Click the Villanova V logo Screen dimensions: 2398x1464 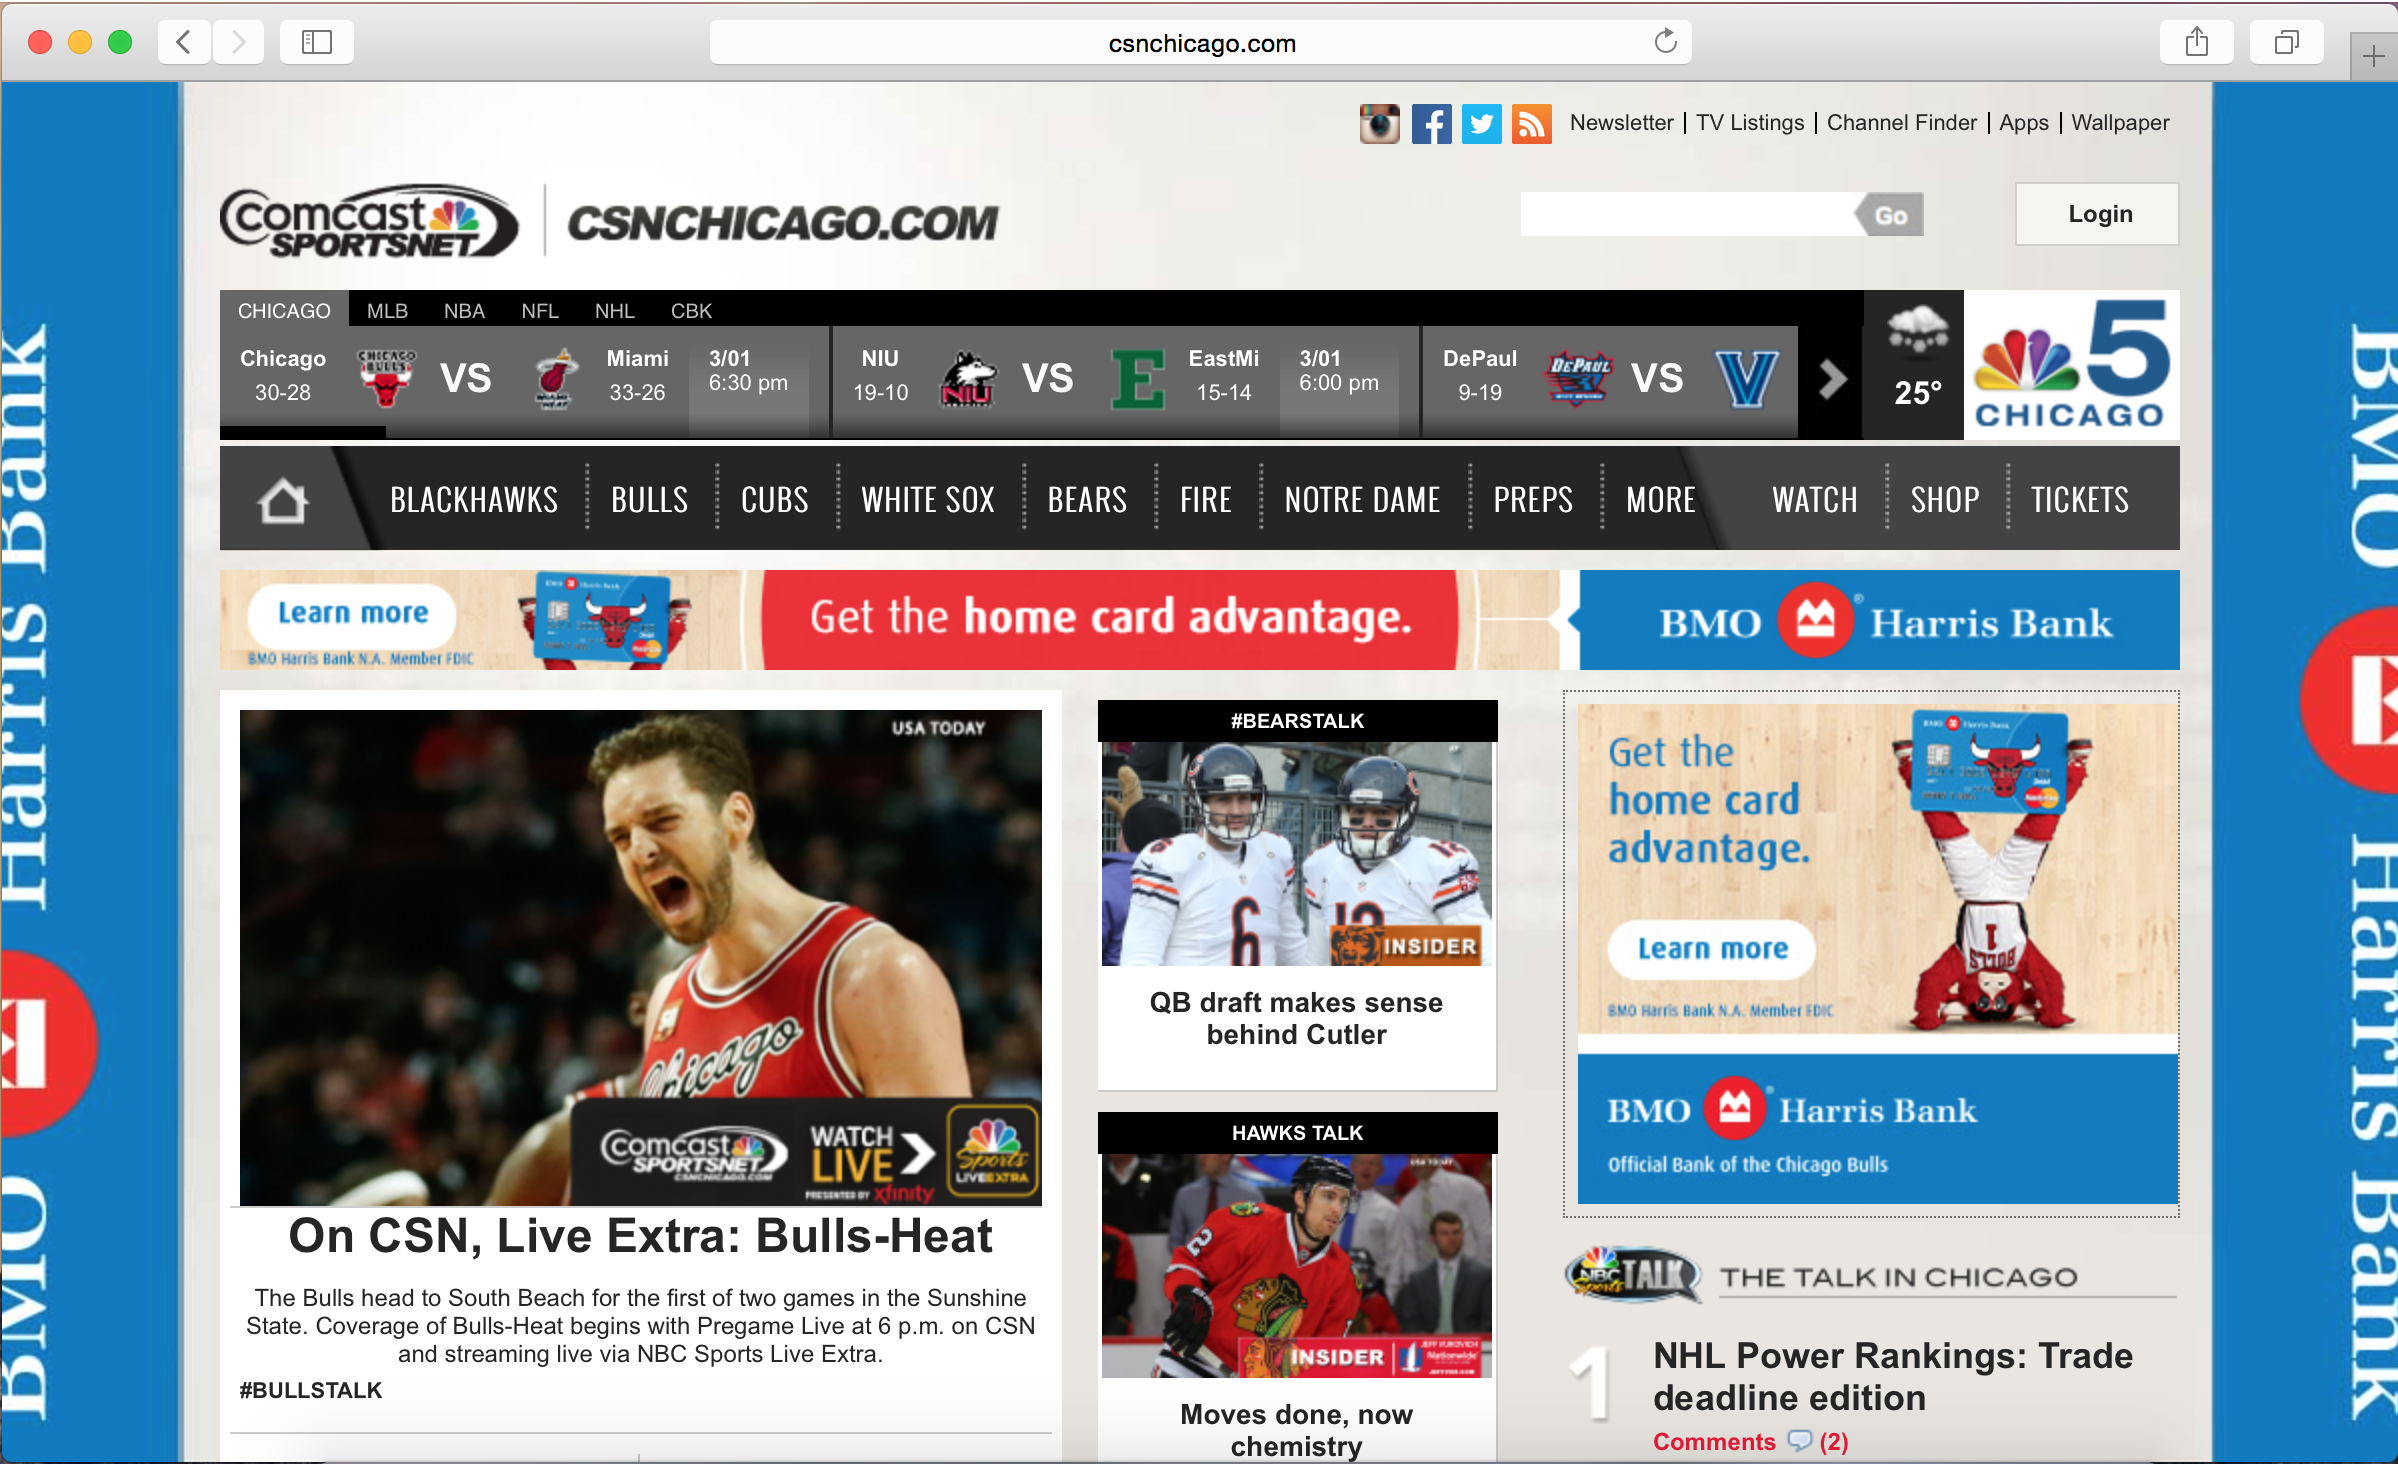coord(1747,379)
